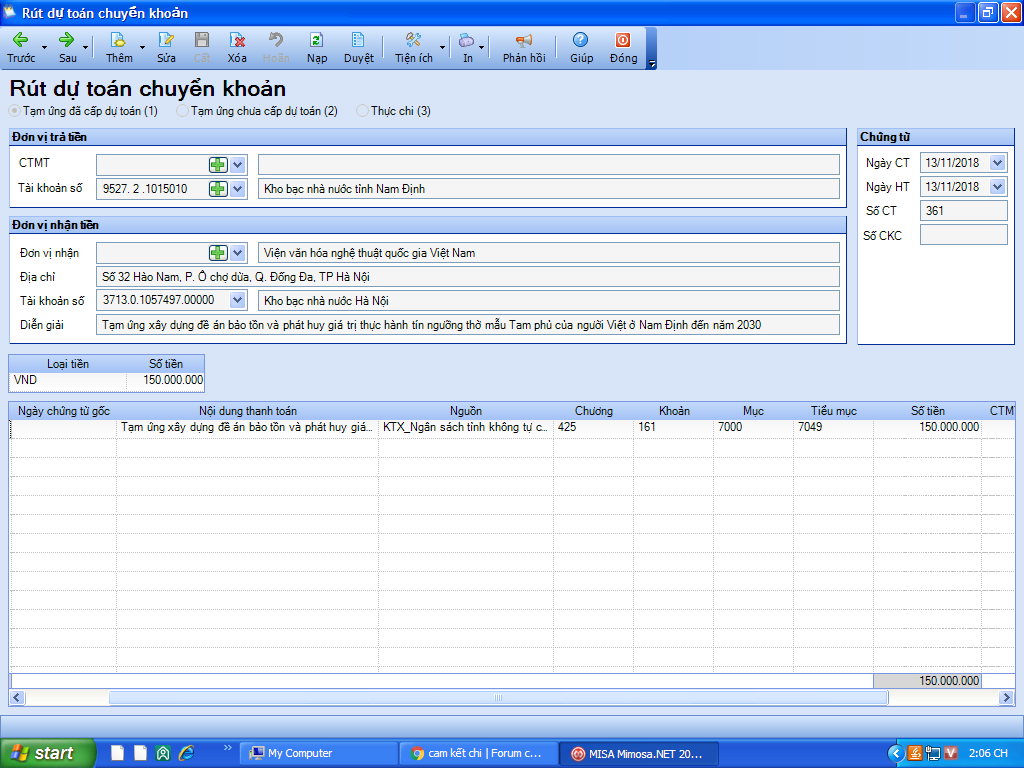
Task: Click the Trước (previous) arrow icon
Action: coord(20,41)
